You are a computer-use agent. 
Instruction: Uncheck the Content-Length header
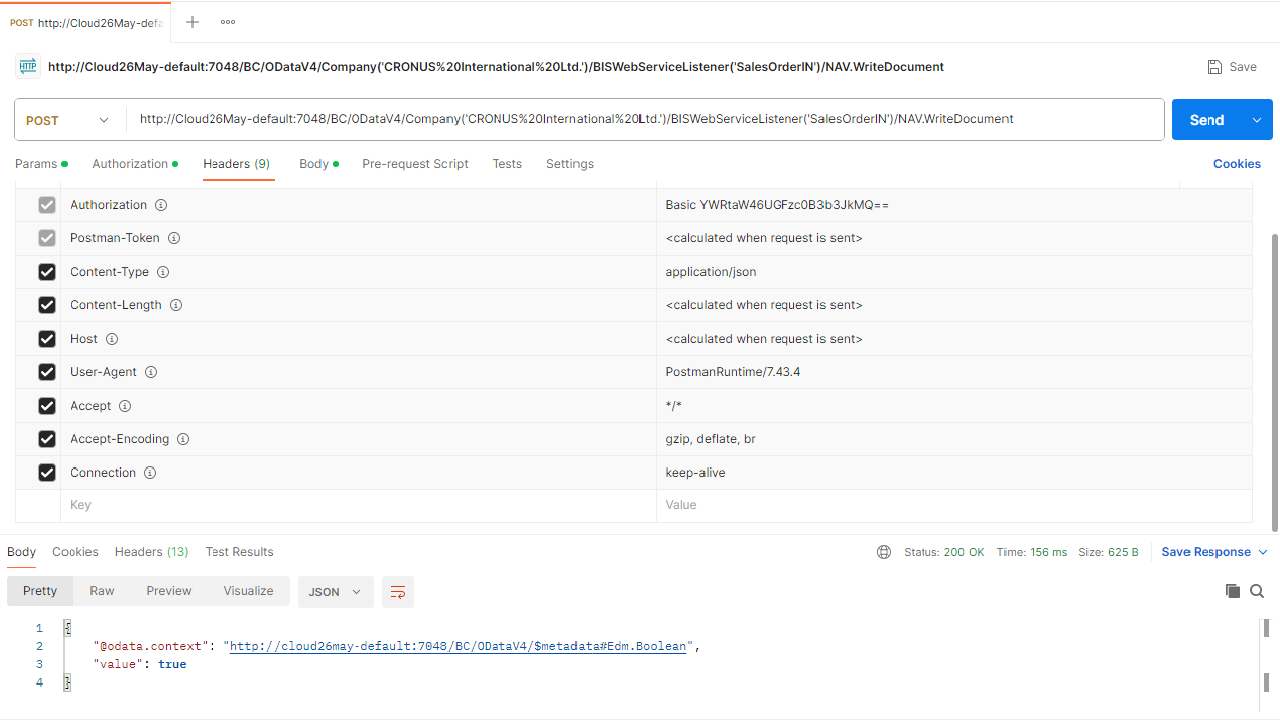[47, 305]
